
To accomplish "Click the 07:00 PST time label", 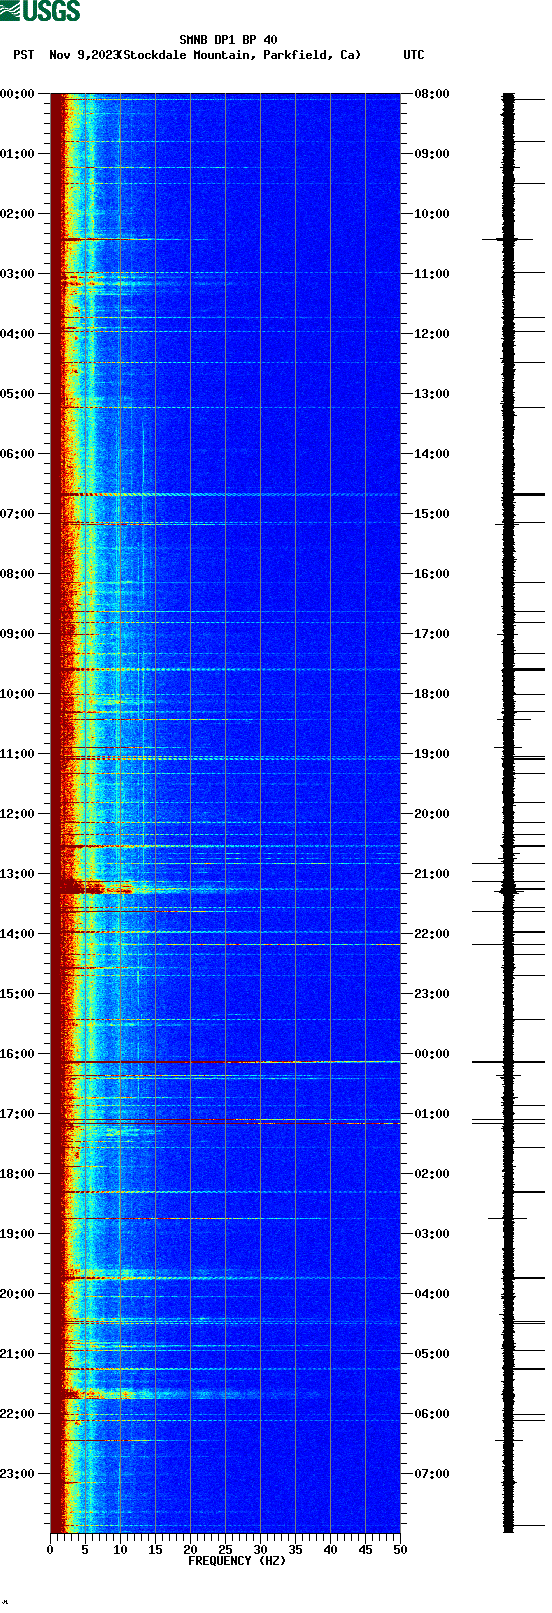I will click(x=18, y=514).
